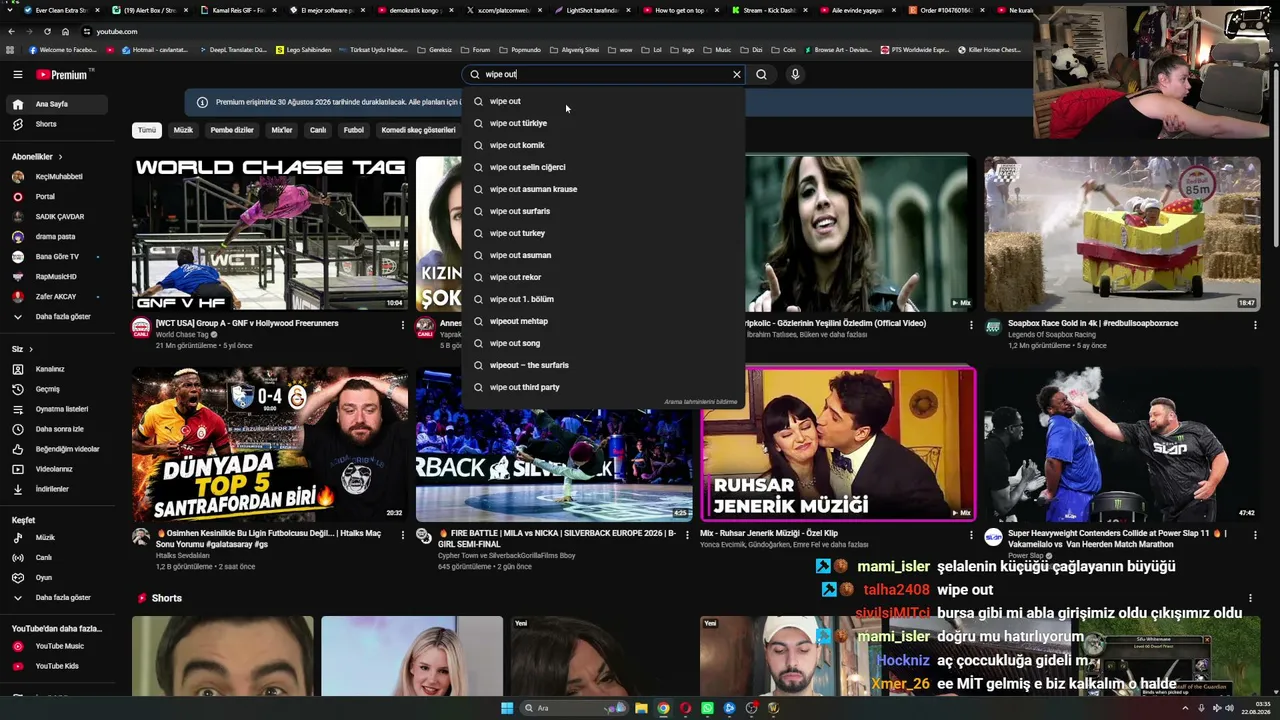The height and width of the screenshot is (720, 1280).
Task: Switch to the 'Kamal Reis GIF' browser tab
Action: [x=239, y=10]
